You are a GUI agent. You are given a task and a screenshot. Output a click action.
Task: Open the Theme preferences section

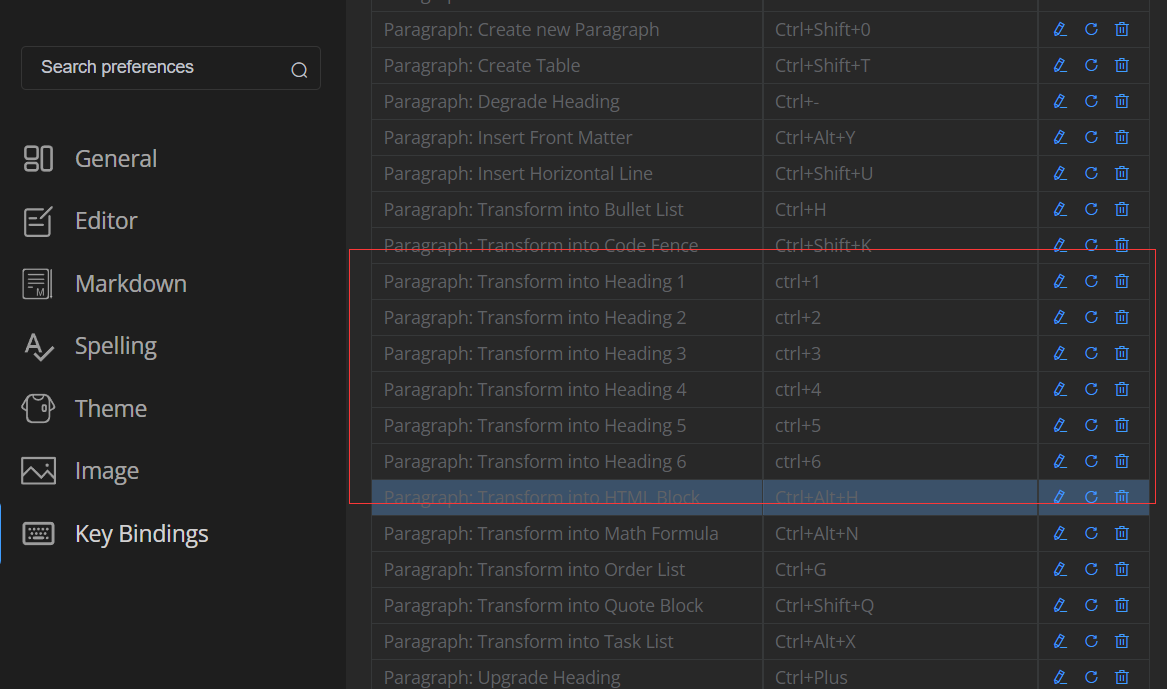110,408
